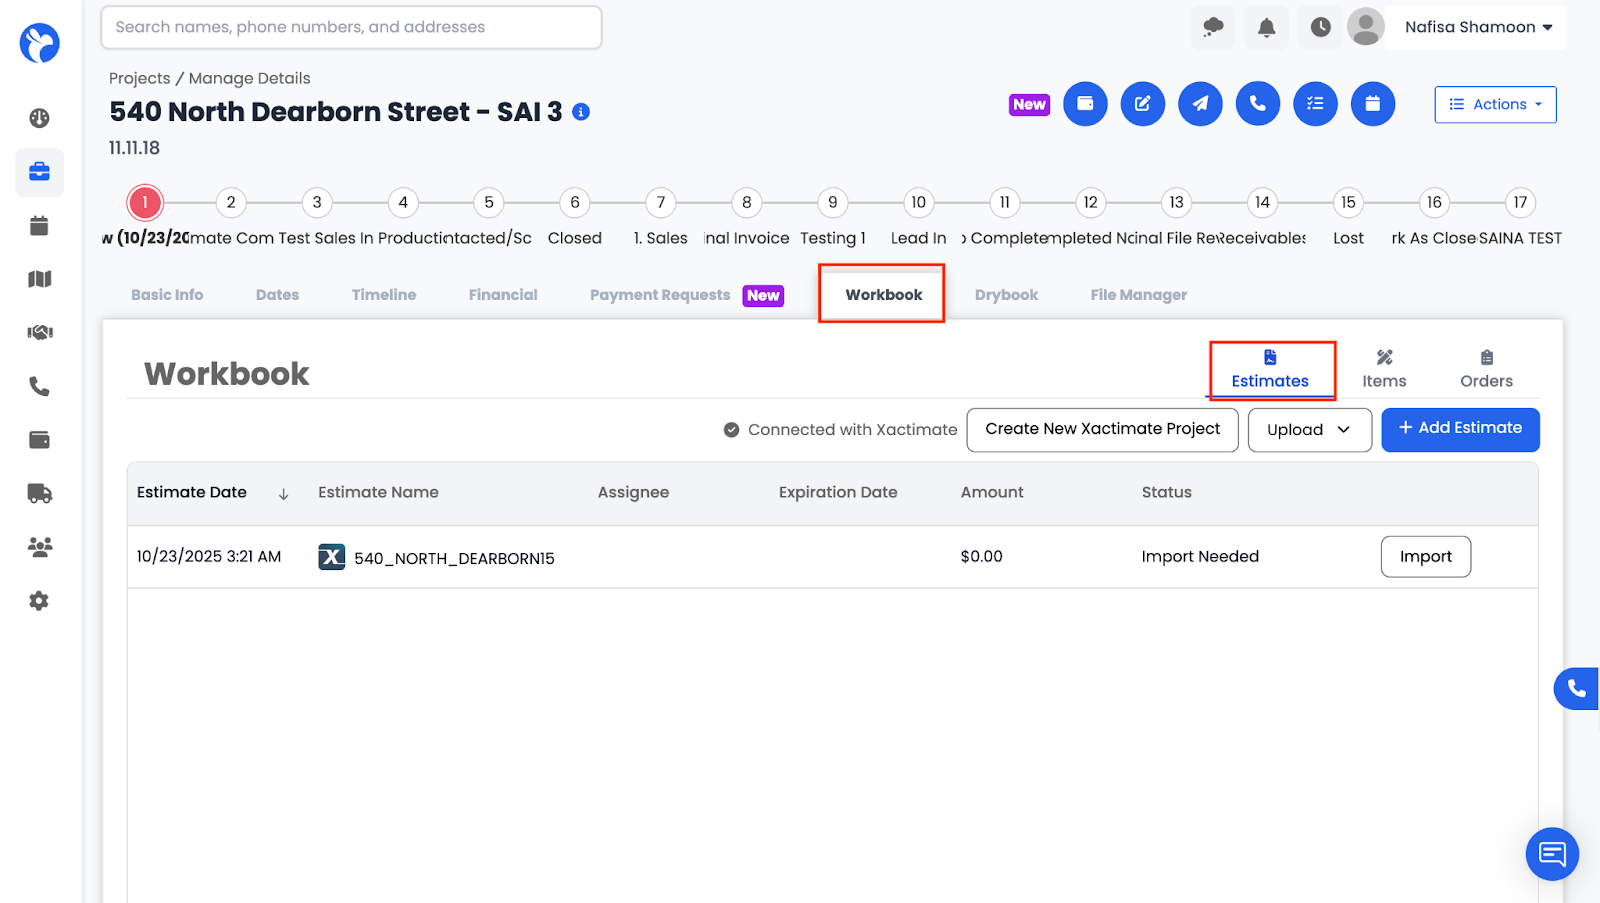Viewport: 1600px width, 903px height.
Task: Click the paper plane send icon near Actions
Action: (1200, 103)
